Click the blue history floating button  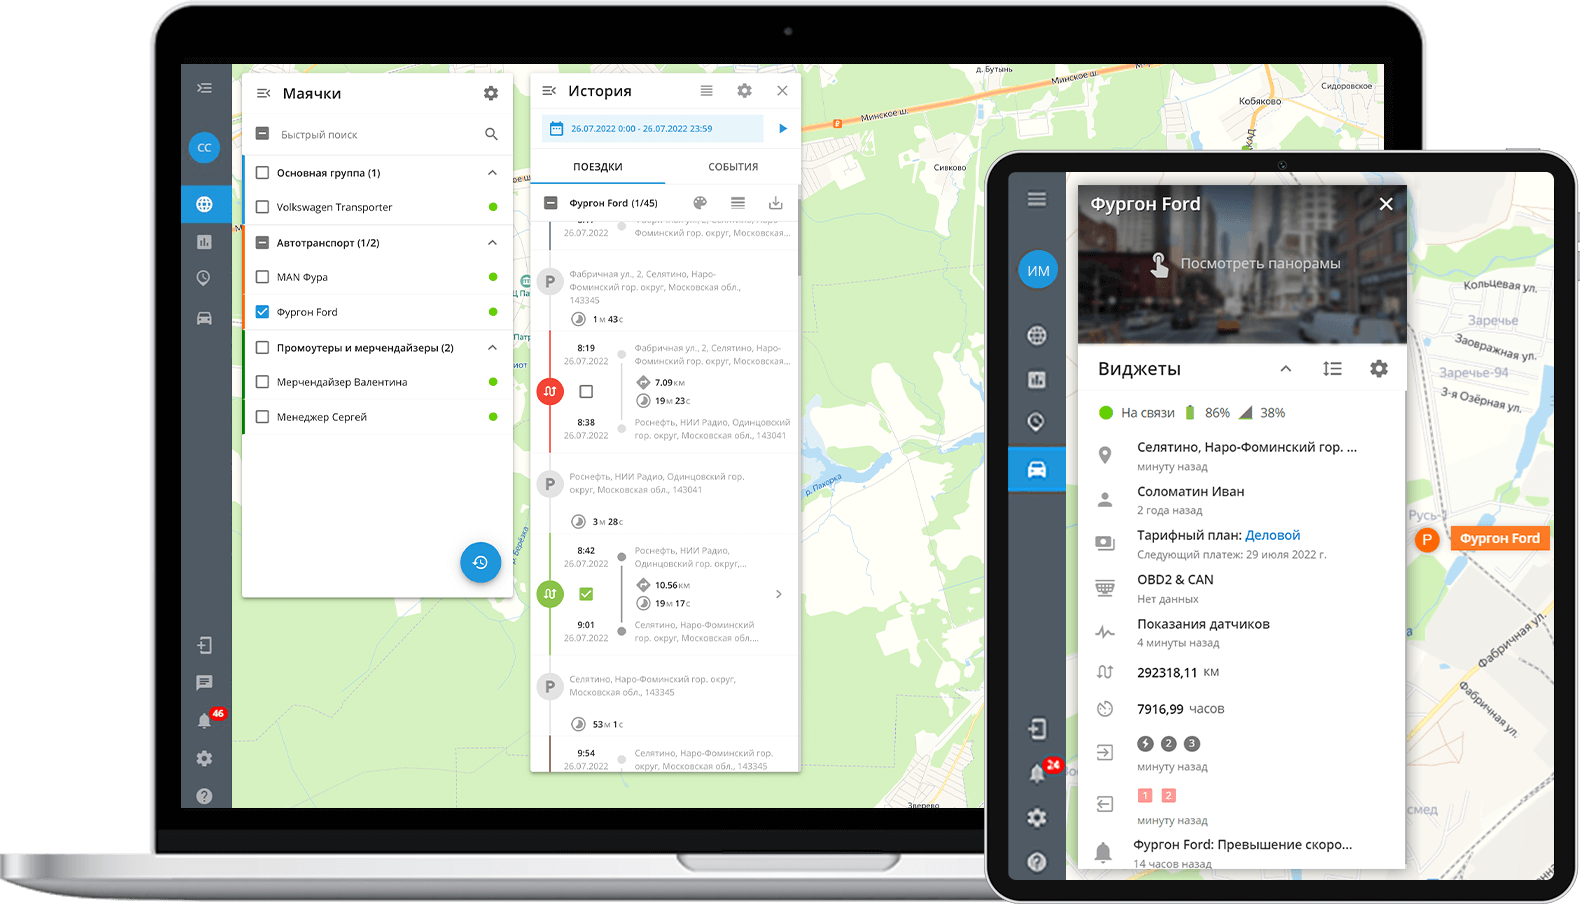480,562
